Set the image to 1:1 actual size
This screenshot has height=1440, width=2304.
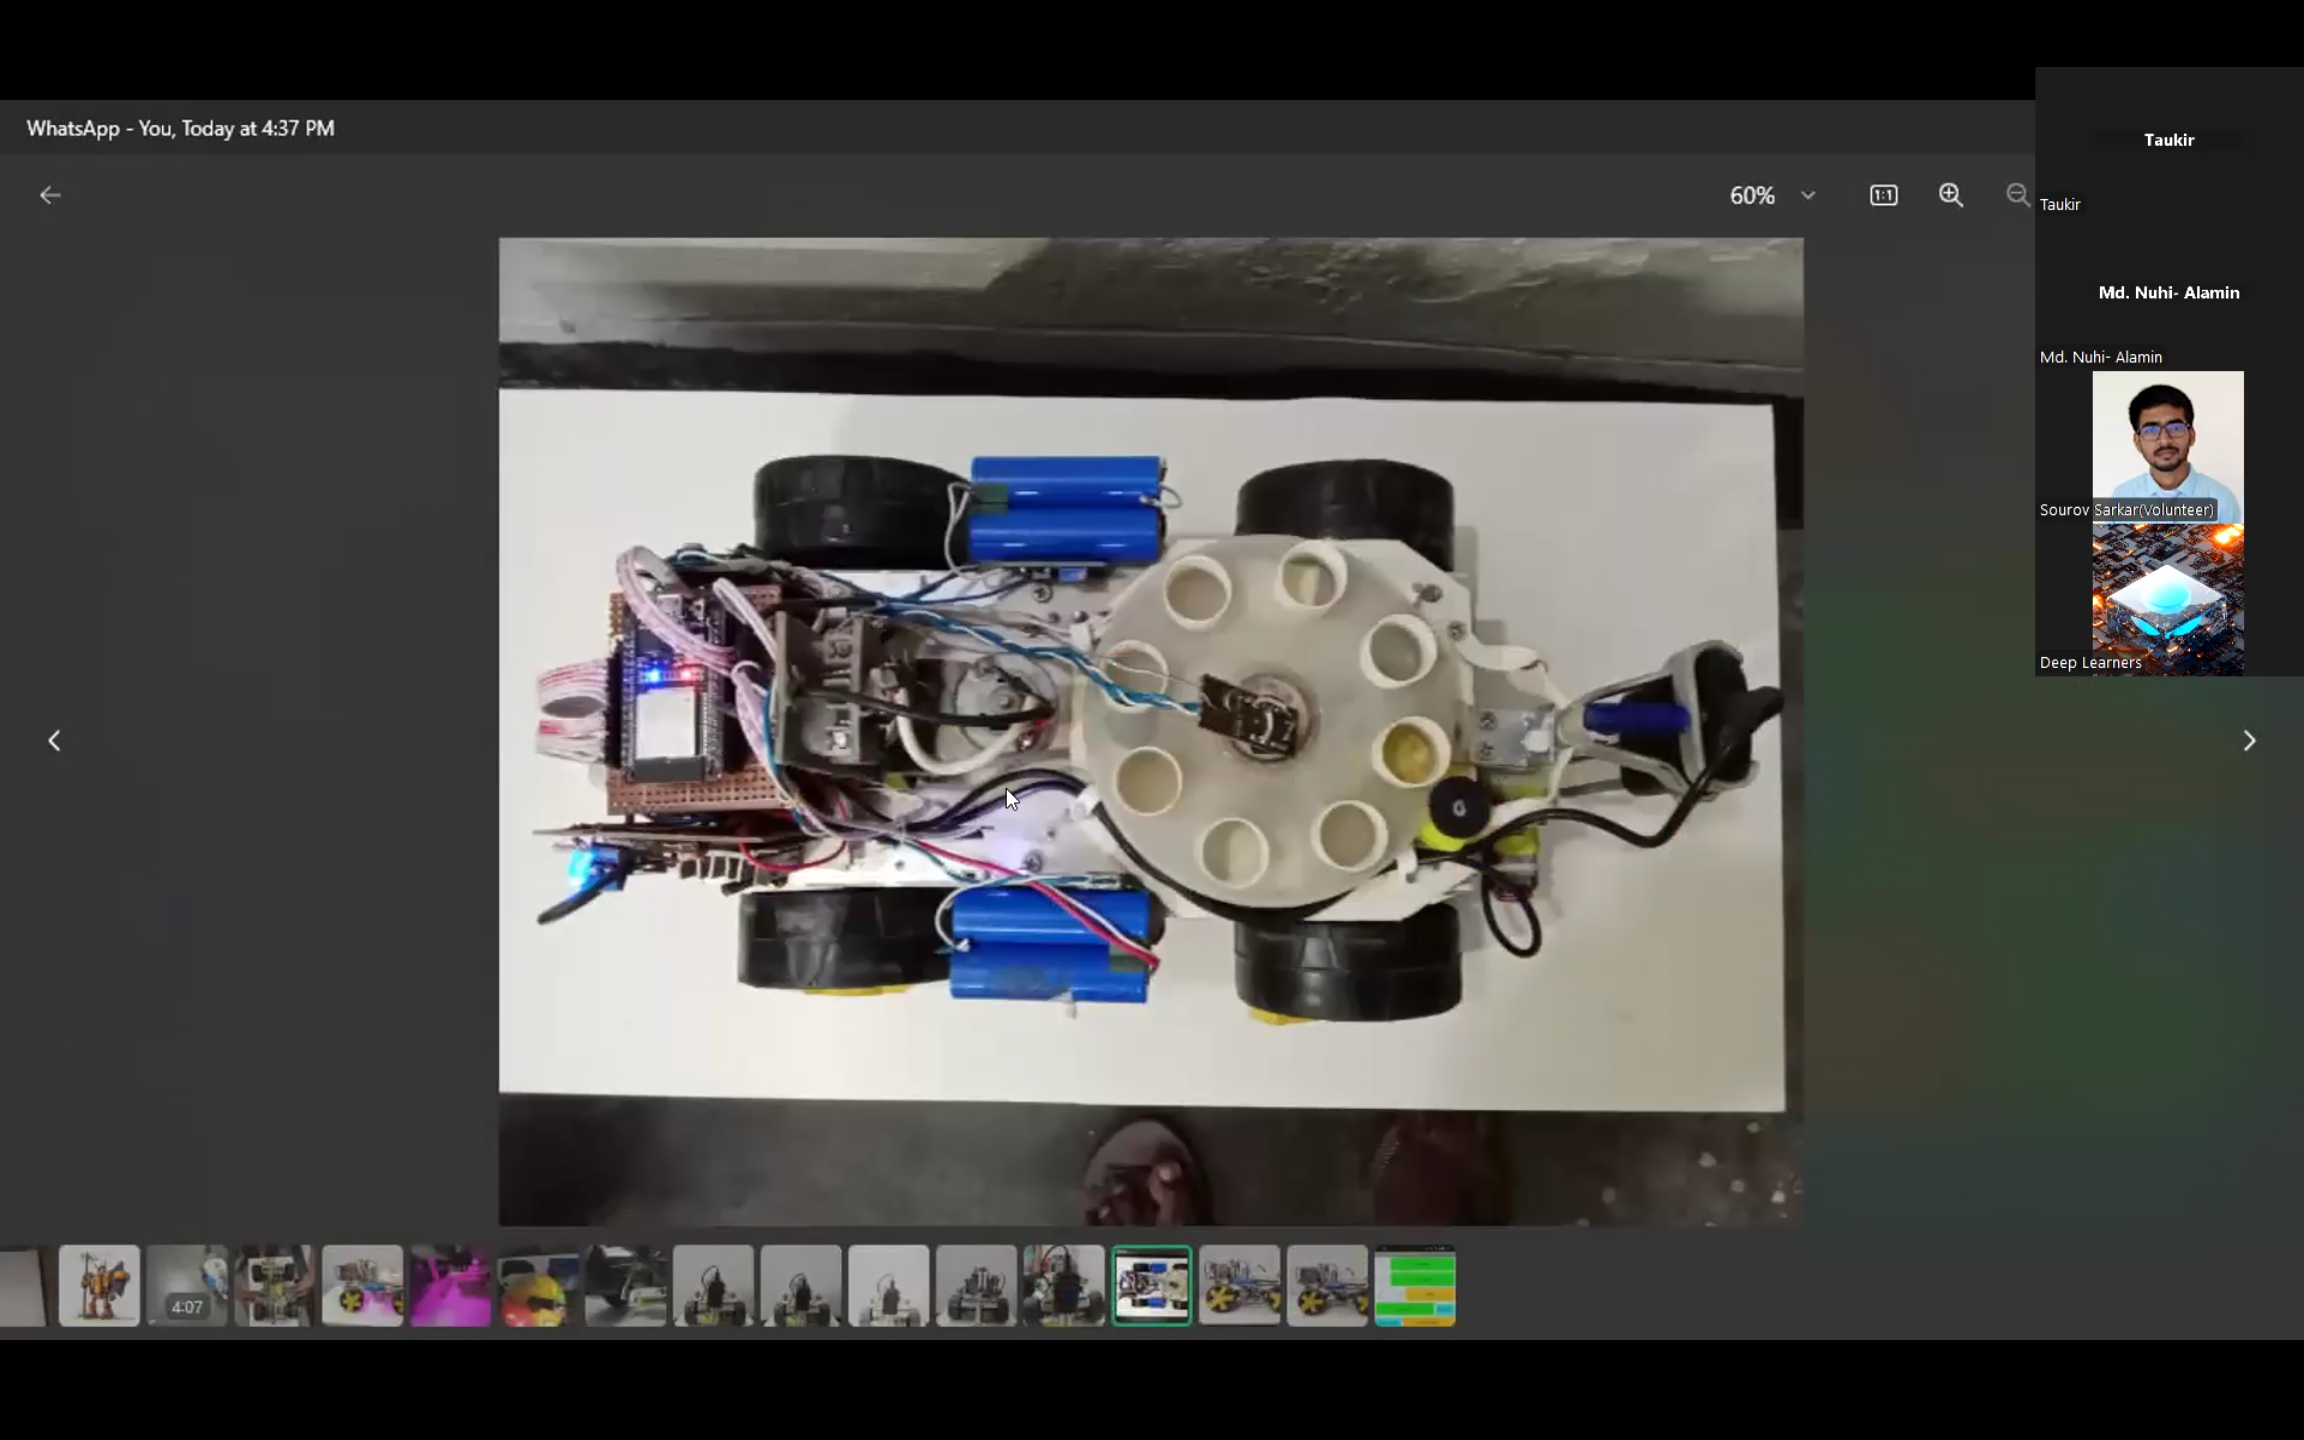pyautogui.click(x=1884, y=195)
